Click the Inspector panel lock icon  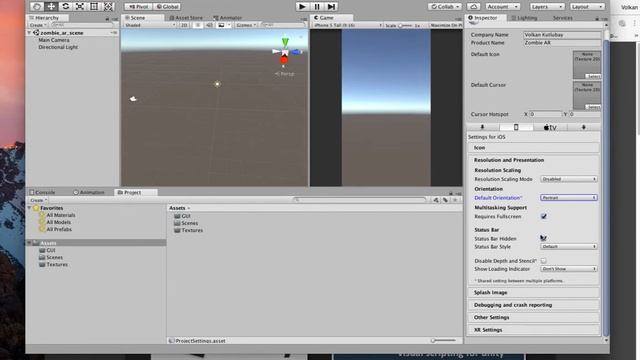click(x=597, y=18)
